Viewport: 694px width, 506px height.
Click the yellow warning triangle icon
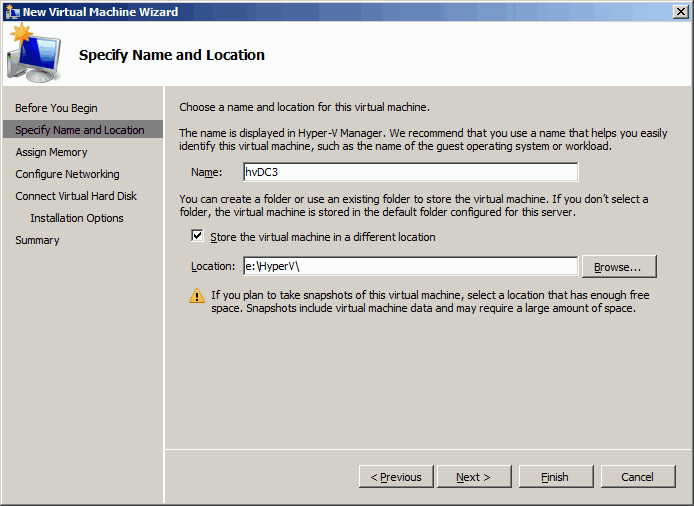[x=197, y=296]
